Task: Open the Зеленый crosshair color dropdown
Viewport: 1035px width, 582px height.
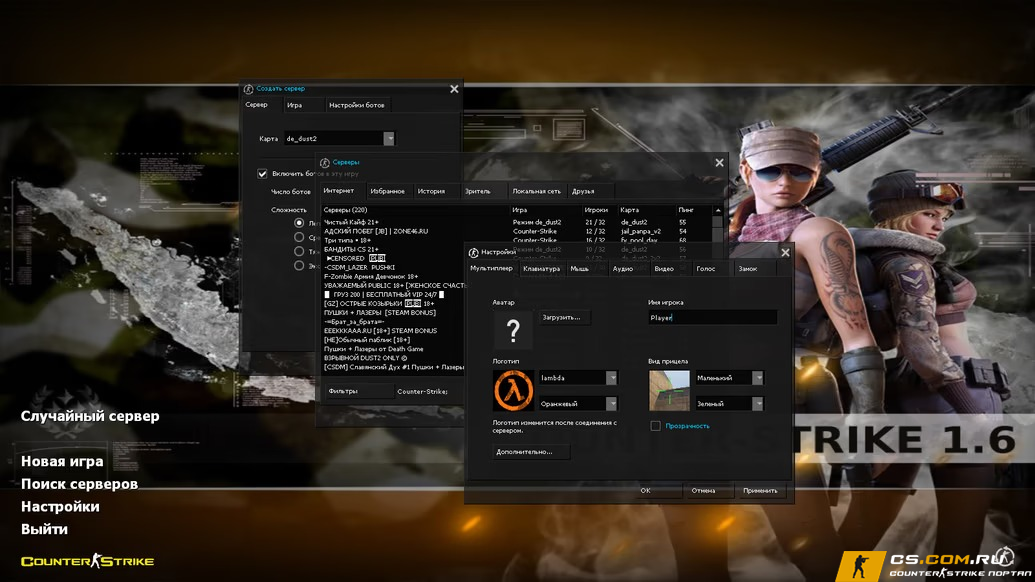Action: [x=757, y=404]
